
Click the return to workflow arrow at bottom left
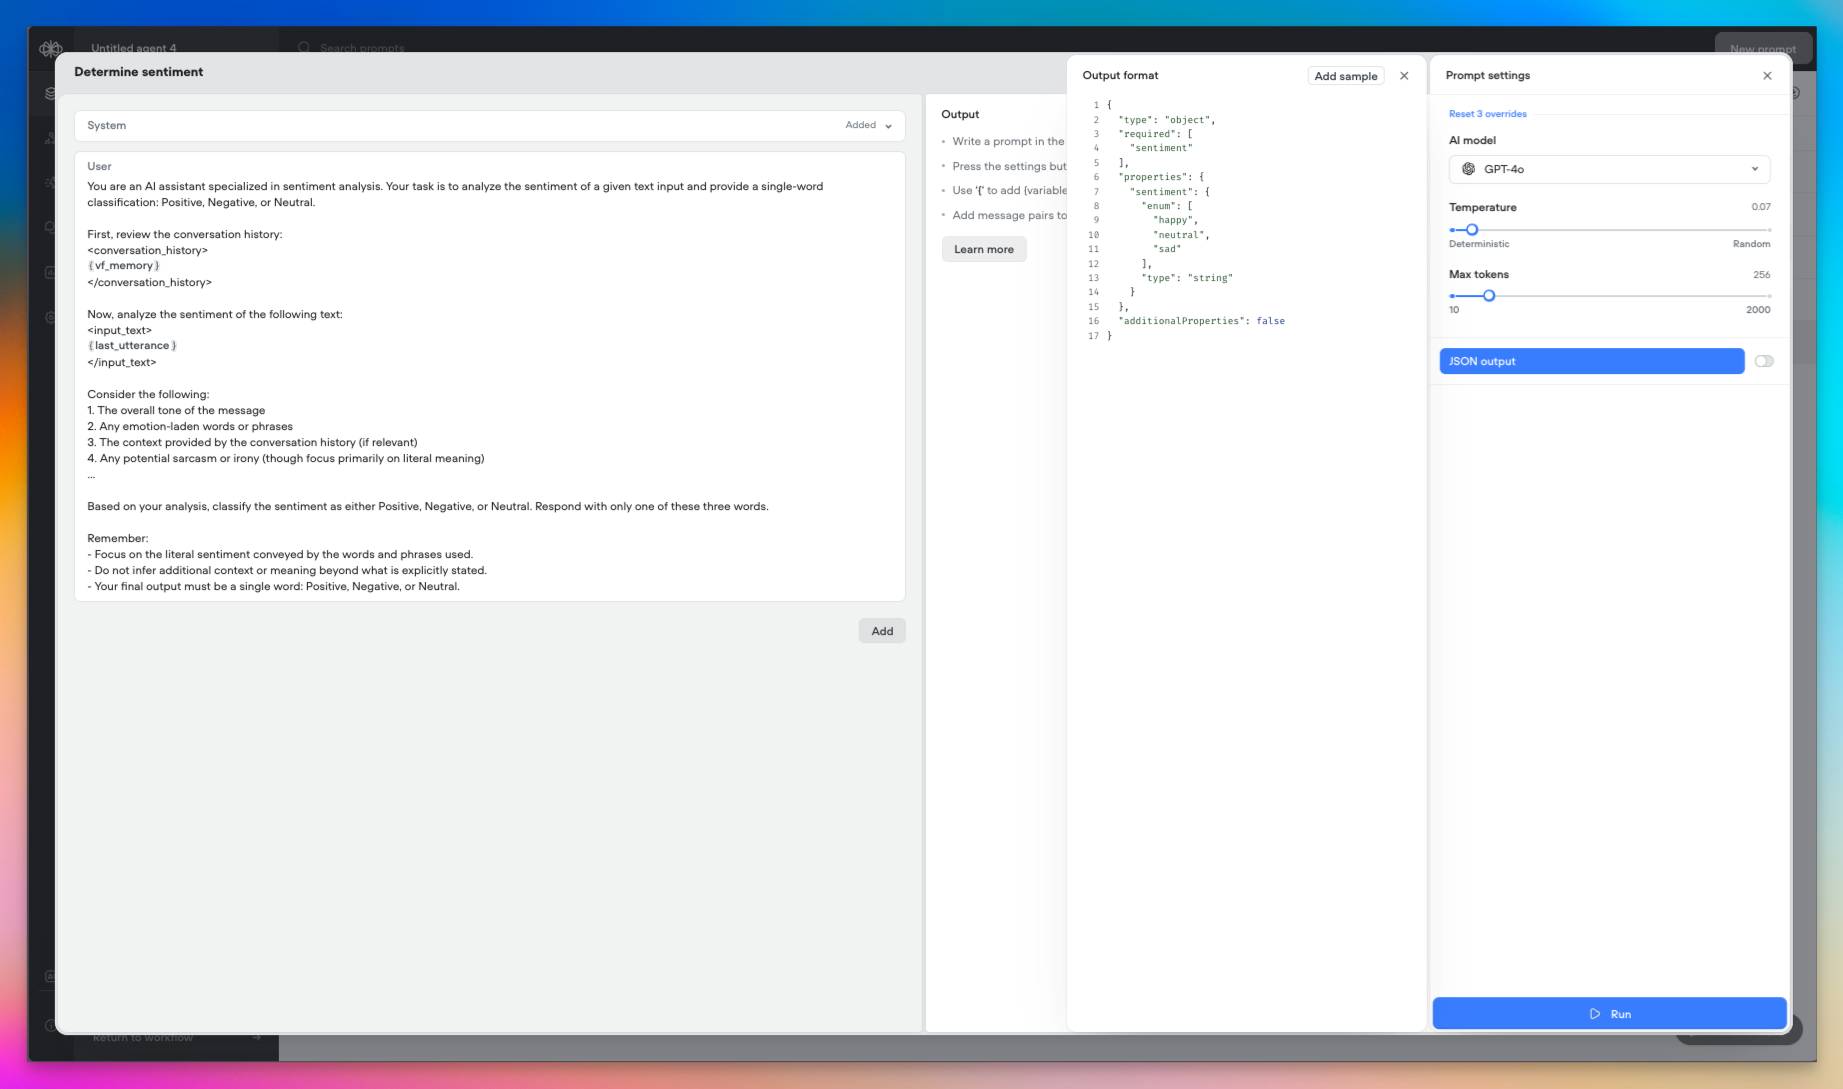pos(257,1037)
